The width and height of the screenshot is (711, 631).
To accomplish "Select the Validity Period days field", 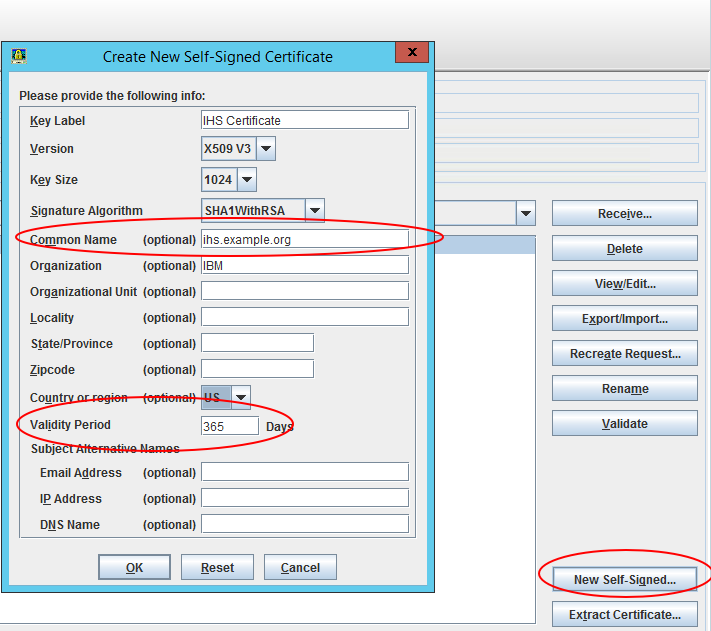I will pyautogui.click(x=230, y=426).
